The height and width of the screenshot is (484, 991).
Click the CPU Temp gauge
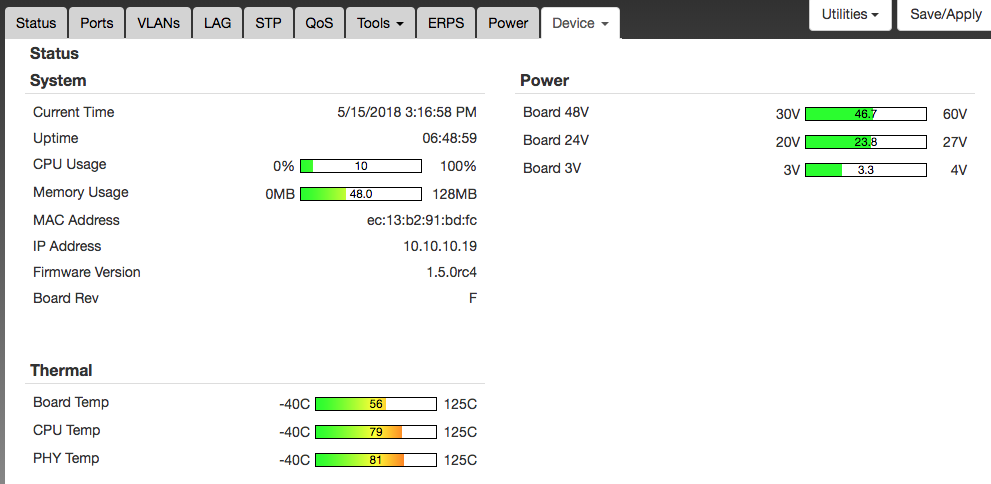click(376, 432)
